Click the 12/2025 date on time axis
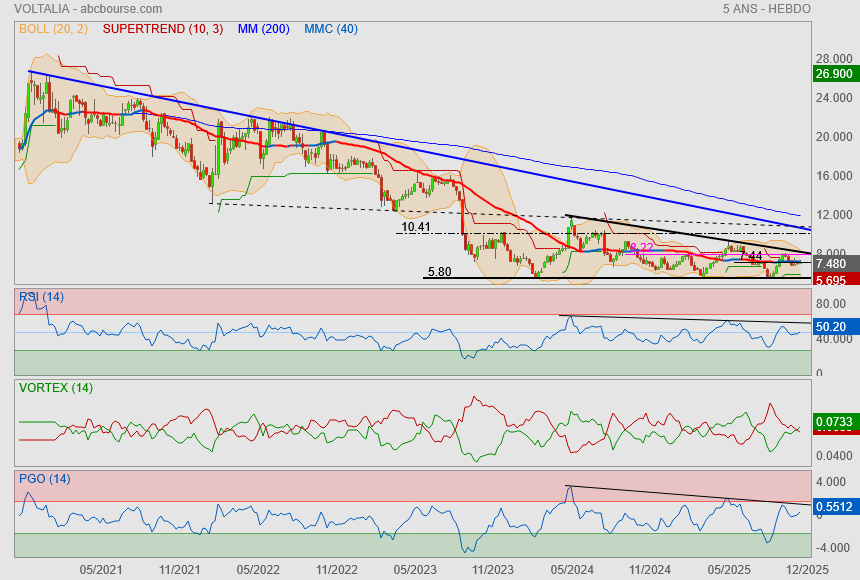The image size is (860, 580). pyautogui.click(x=804, y=569)
